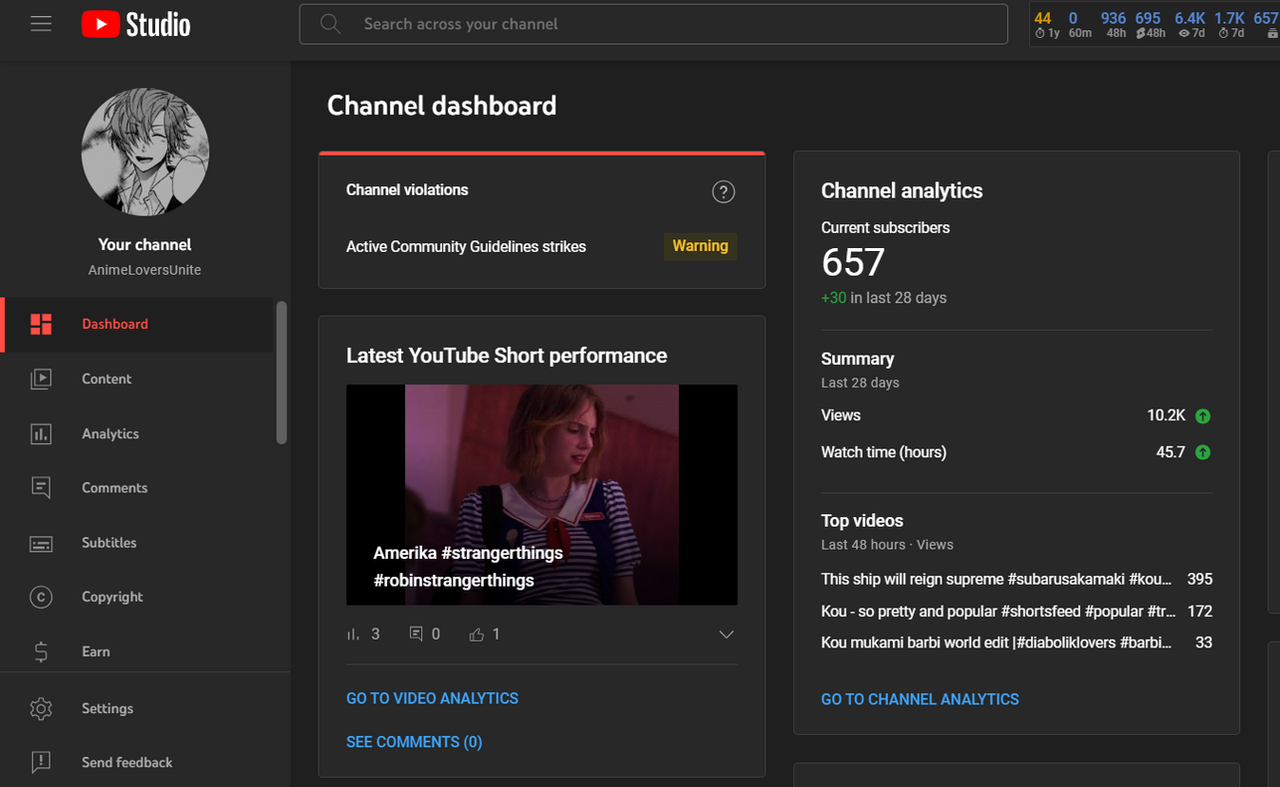
Task: Click the 0 in 60m stat in top bar
Action: (x=1079, y=24)
